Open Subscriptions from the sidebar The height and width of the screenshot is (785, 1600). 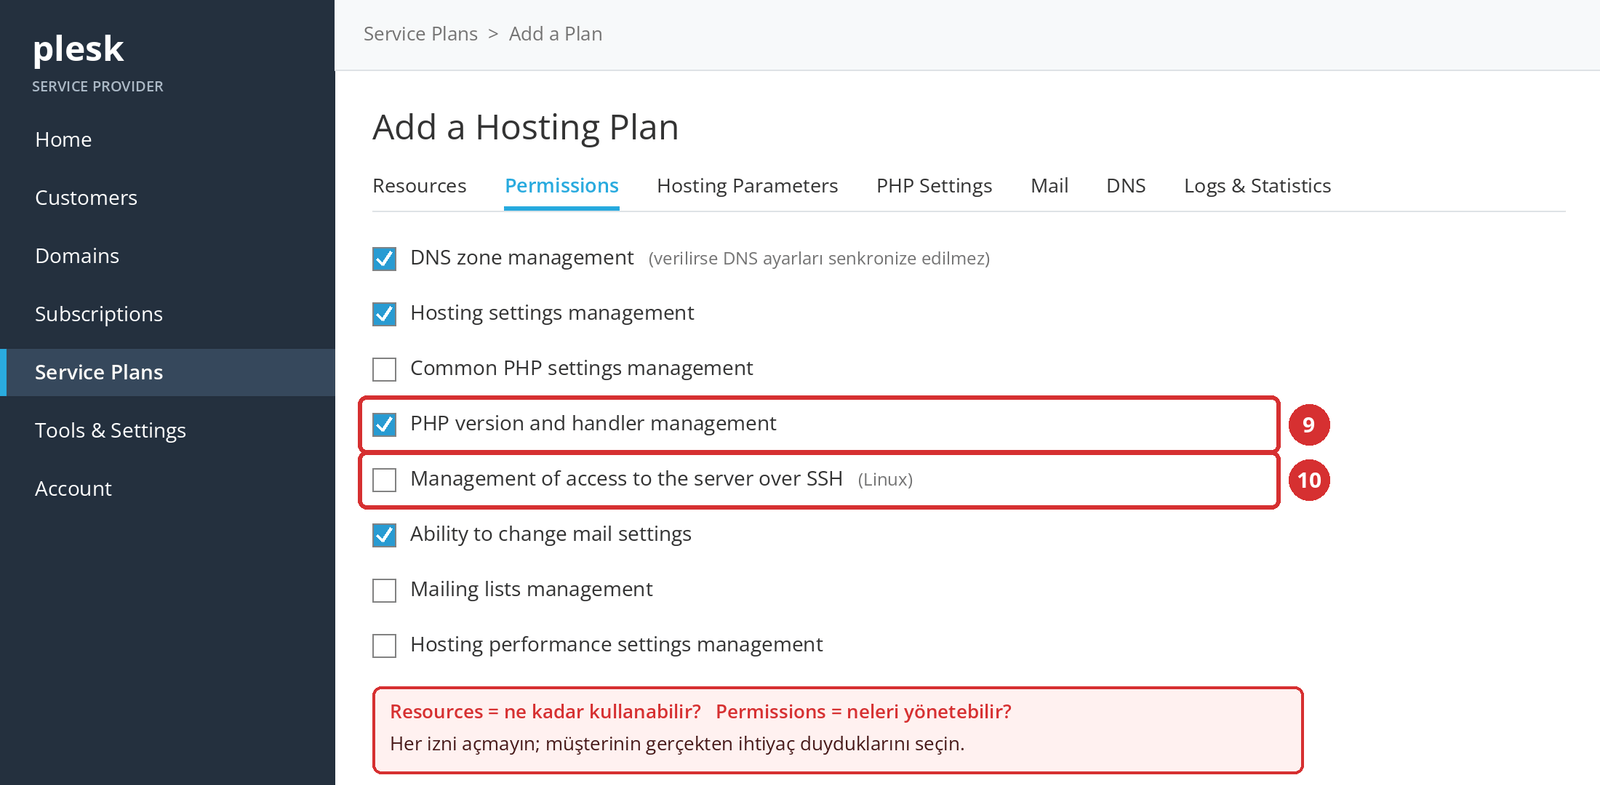click(98, 314)
